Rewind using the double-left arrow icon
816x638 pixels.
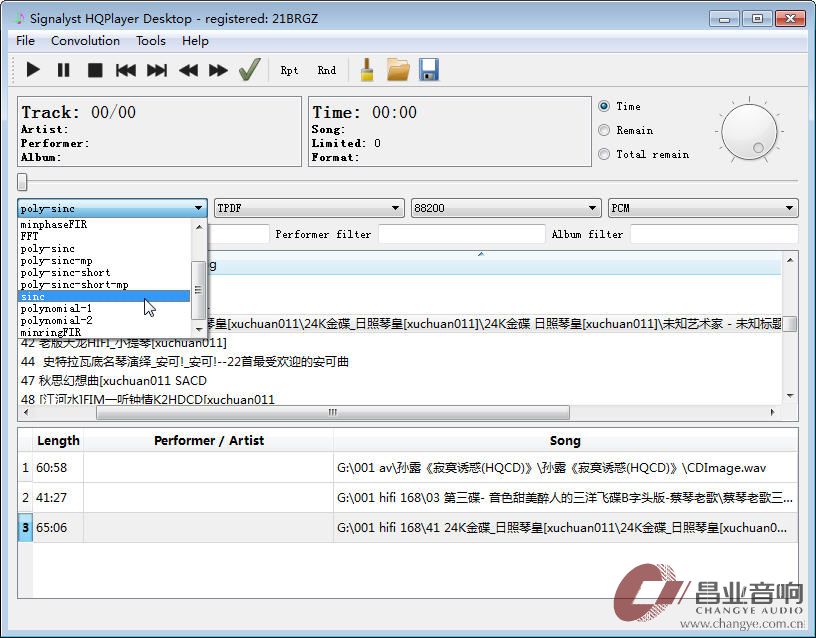188,70
